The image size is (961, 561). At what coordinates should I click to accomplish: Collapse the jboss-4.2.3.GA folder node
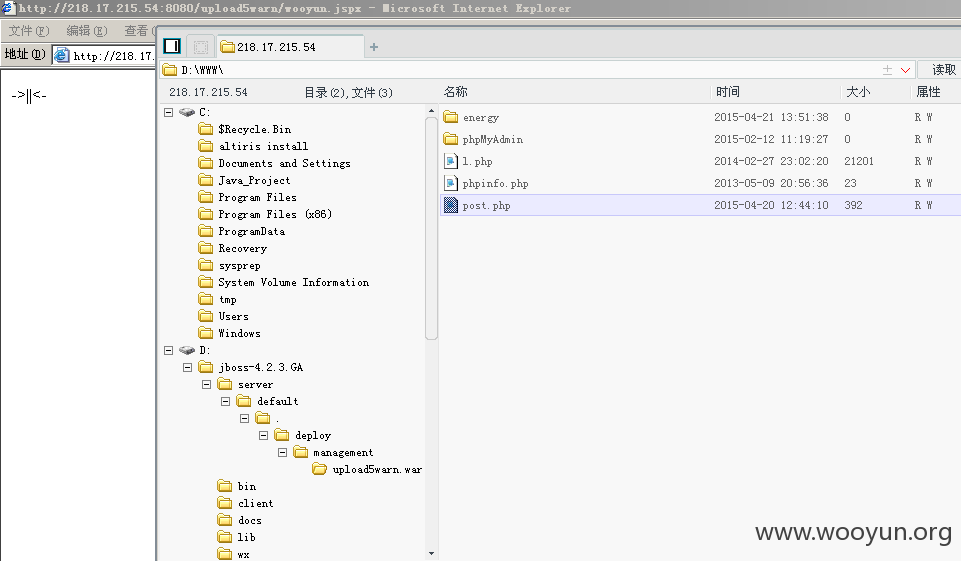coord(188,367)
